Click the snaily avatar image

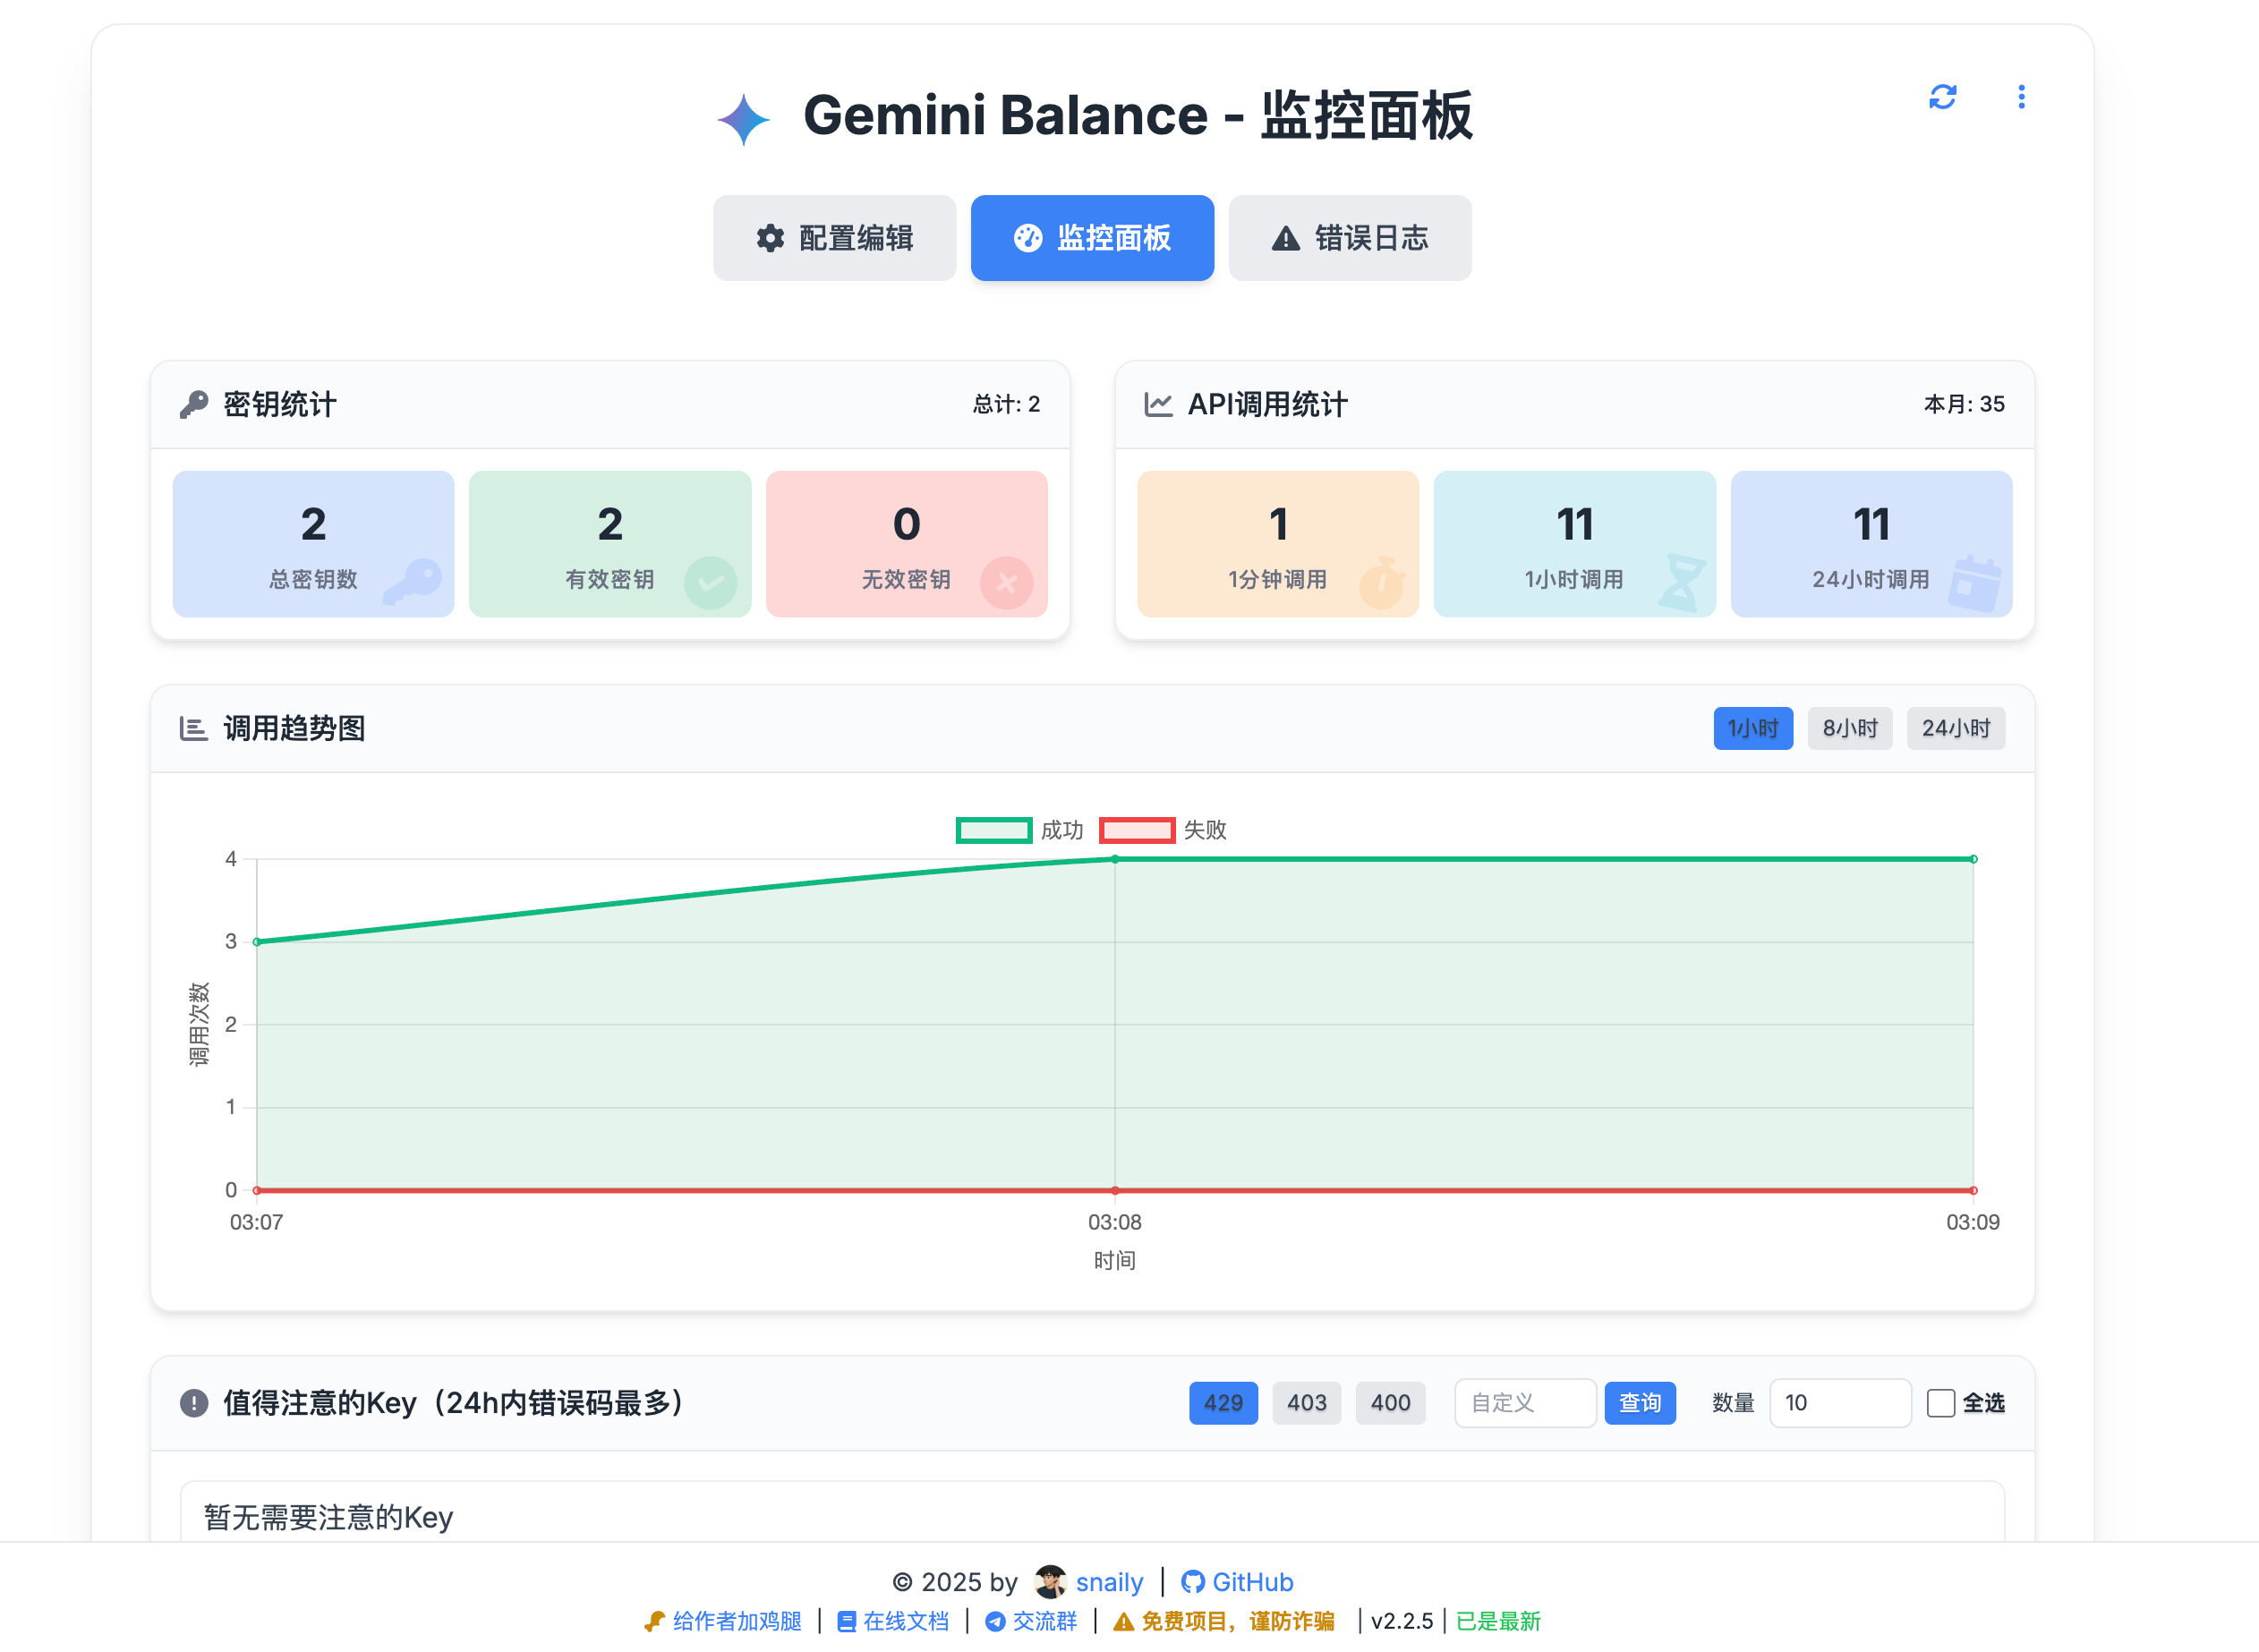point(1050,1582)
